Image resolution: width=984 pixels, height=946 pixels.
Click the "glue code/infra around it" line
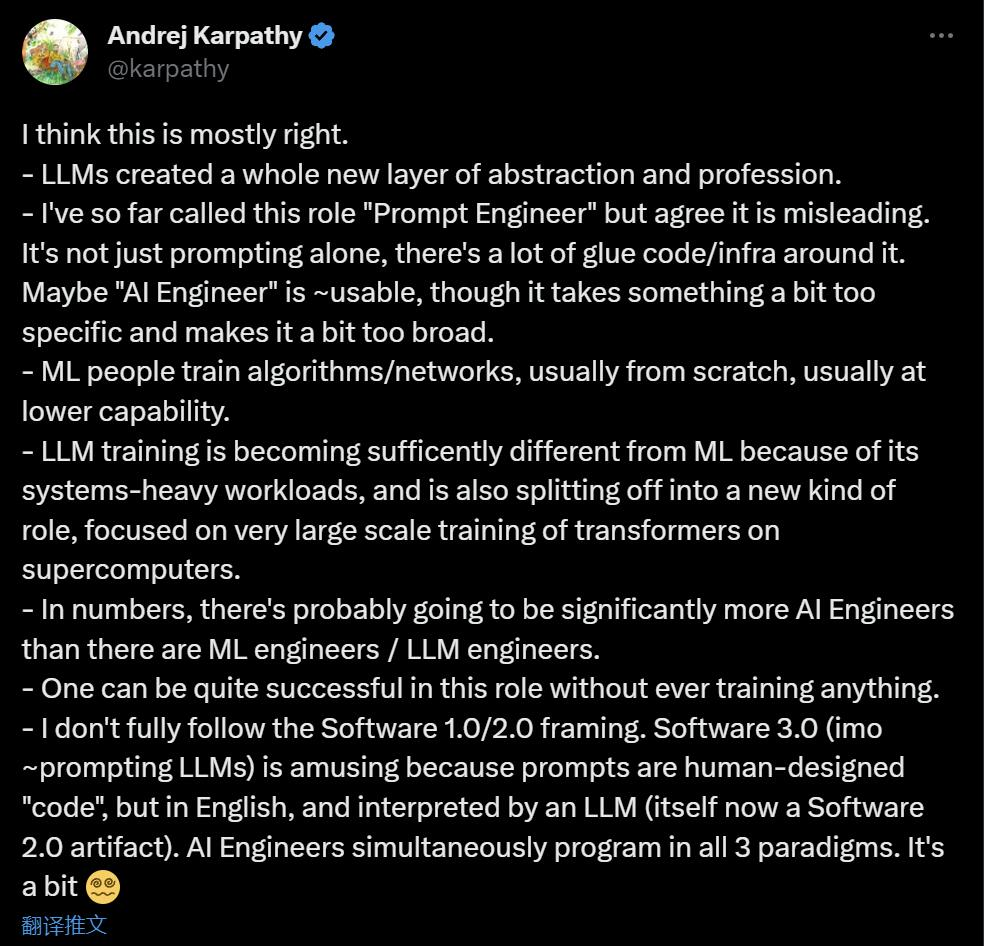[x=464, y=254]
